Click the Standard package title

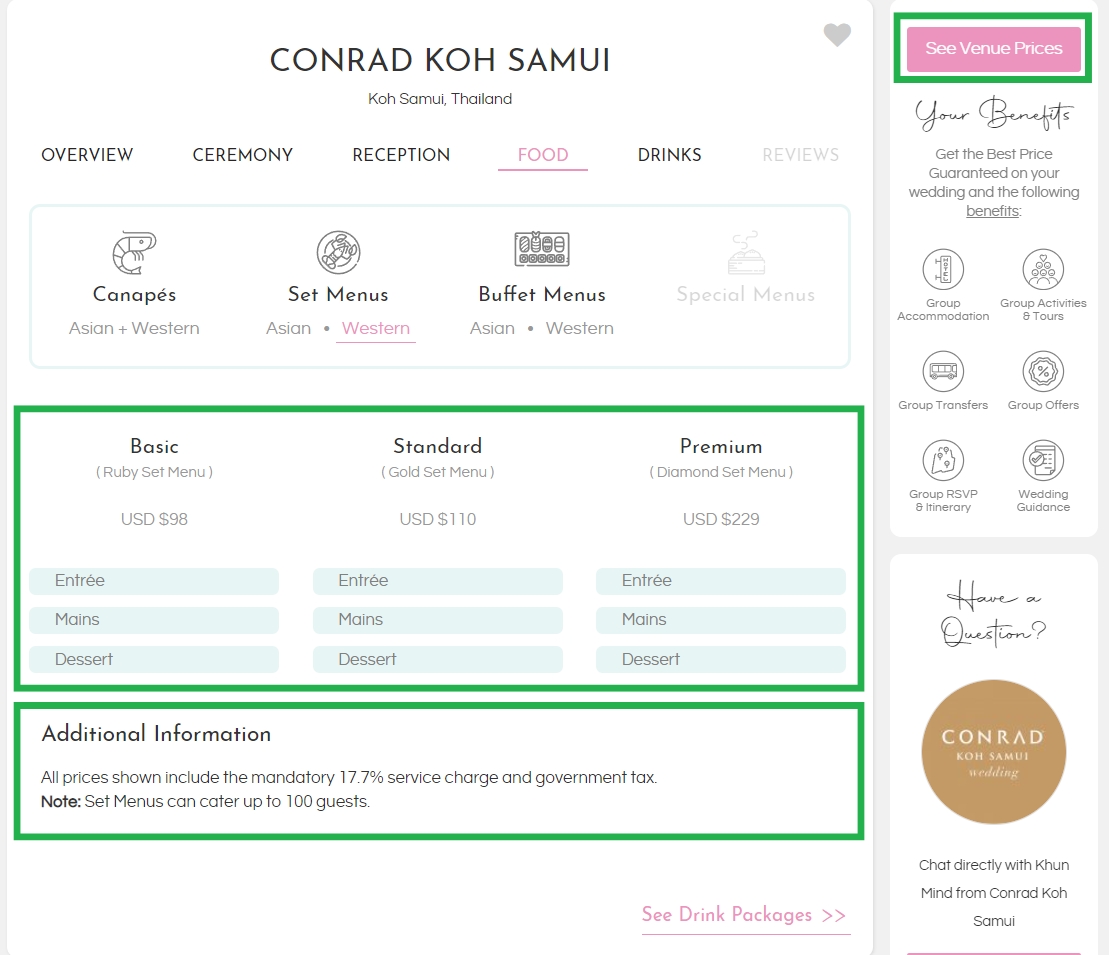(x=438, y=446)
